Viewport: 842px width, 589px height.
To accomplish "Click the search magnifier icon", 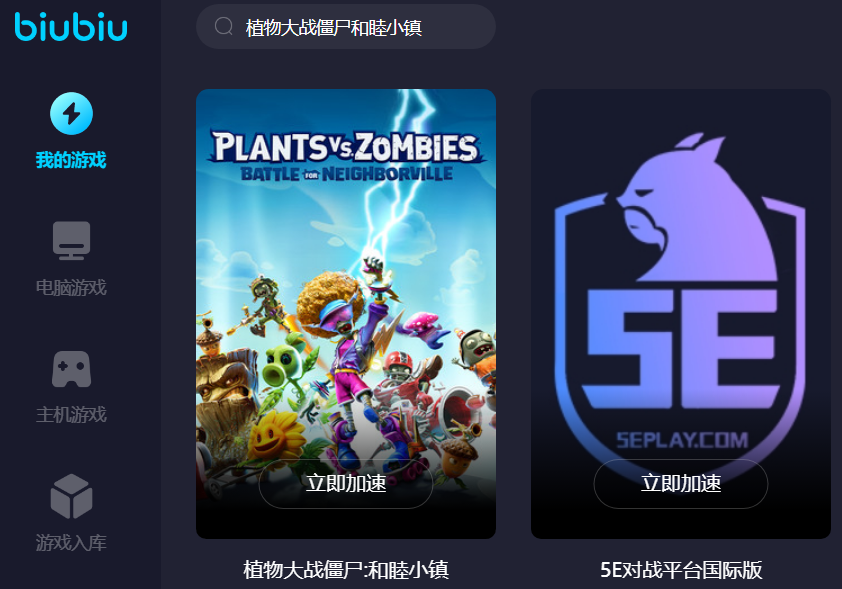I will point(223,26).
